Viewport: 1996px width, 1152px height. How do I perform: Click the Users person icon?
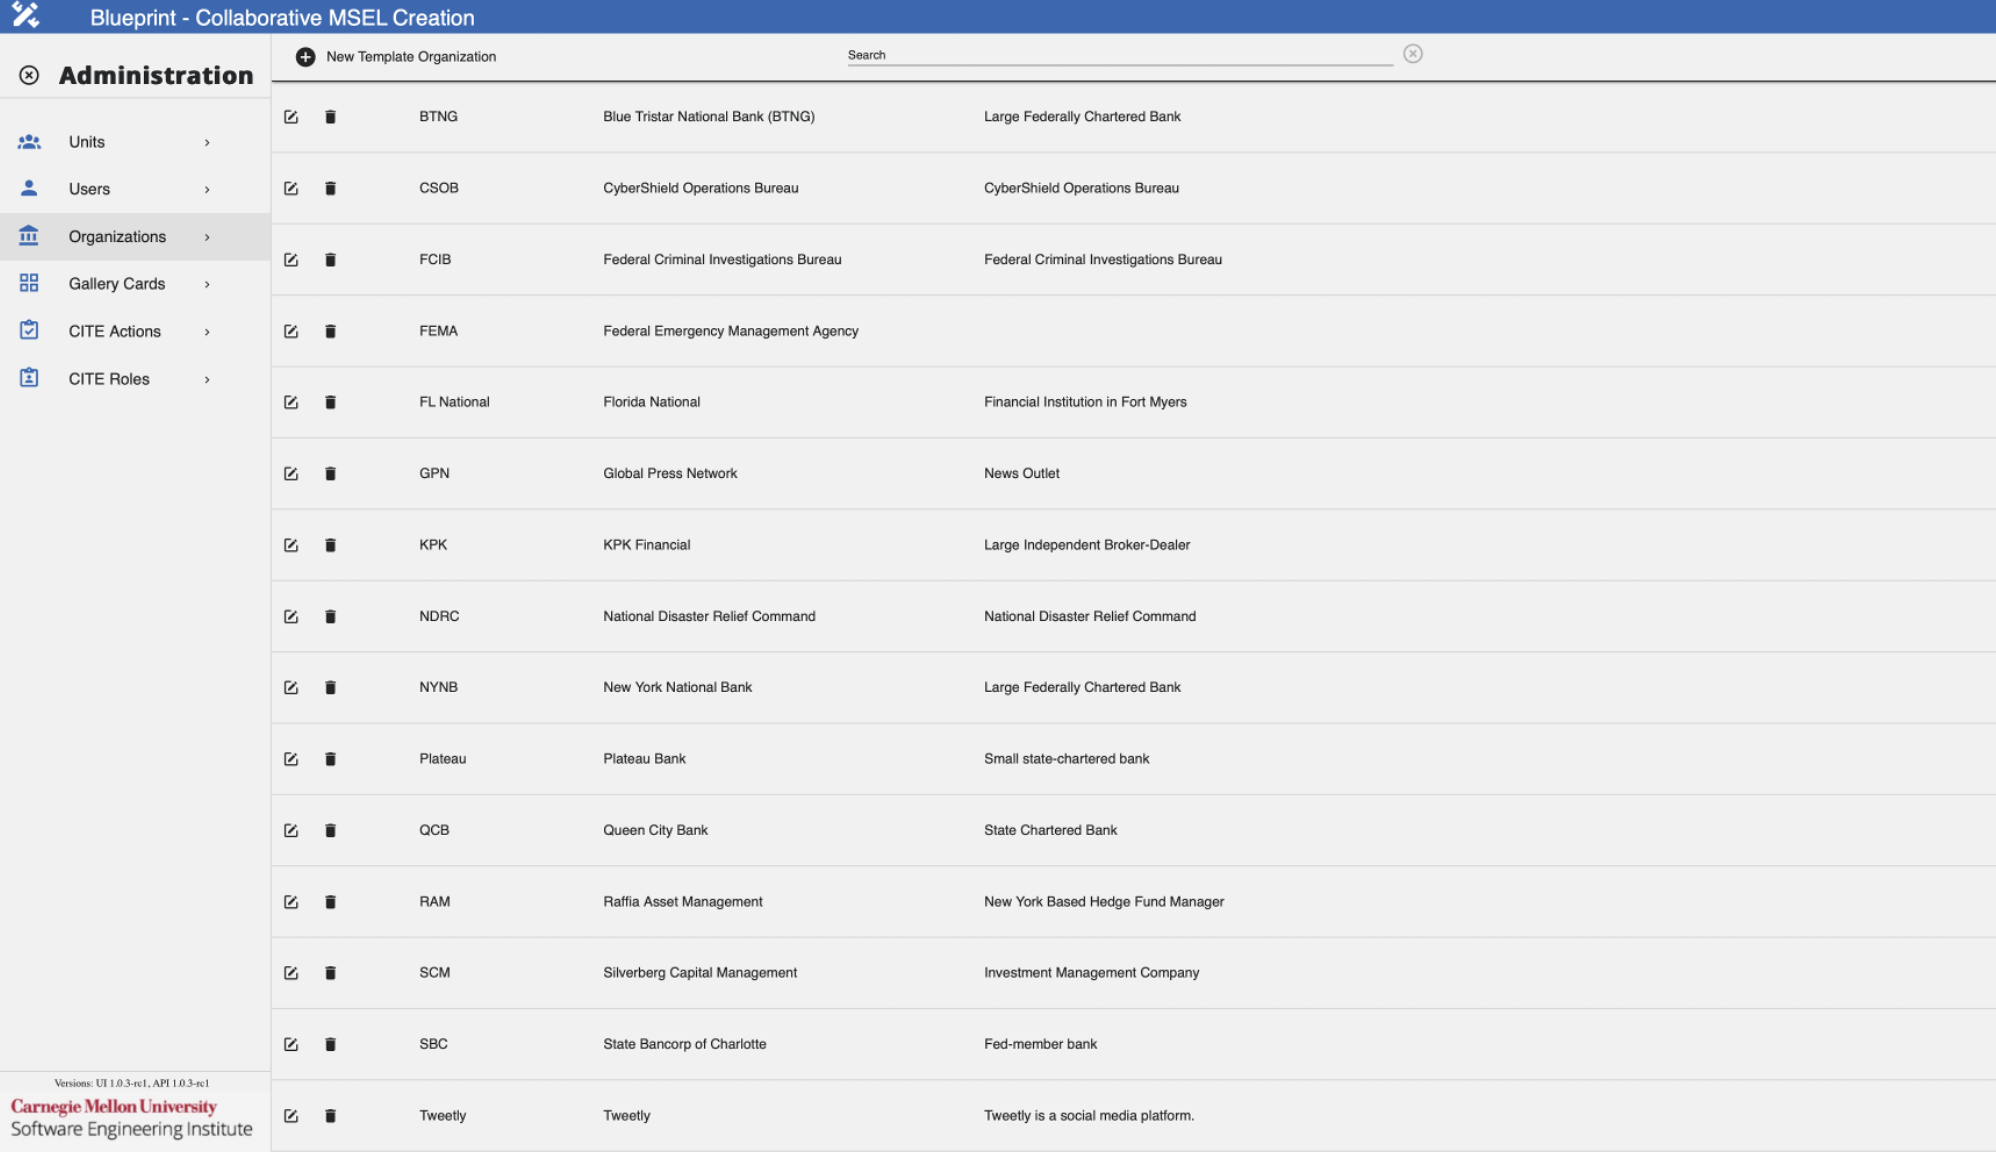[29, 188]
